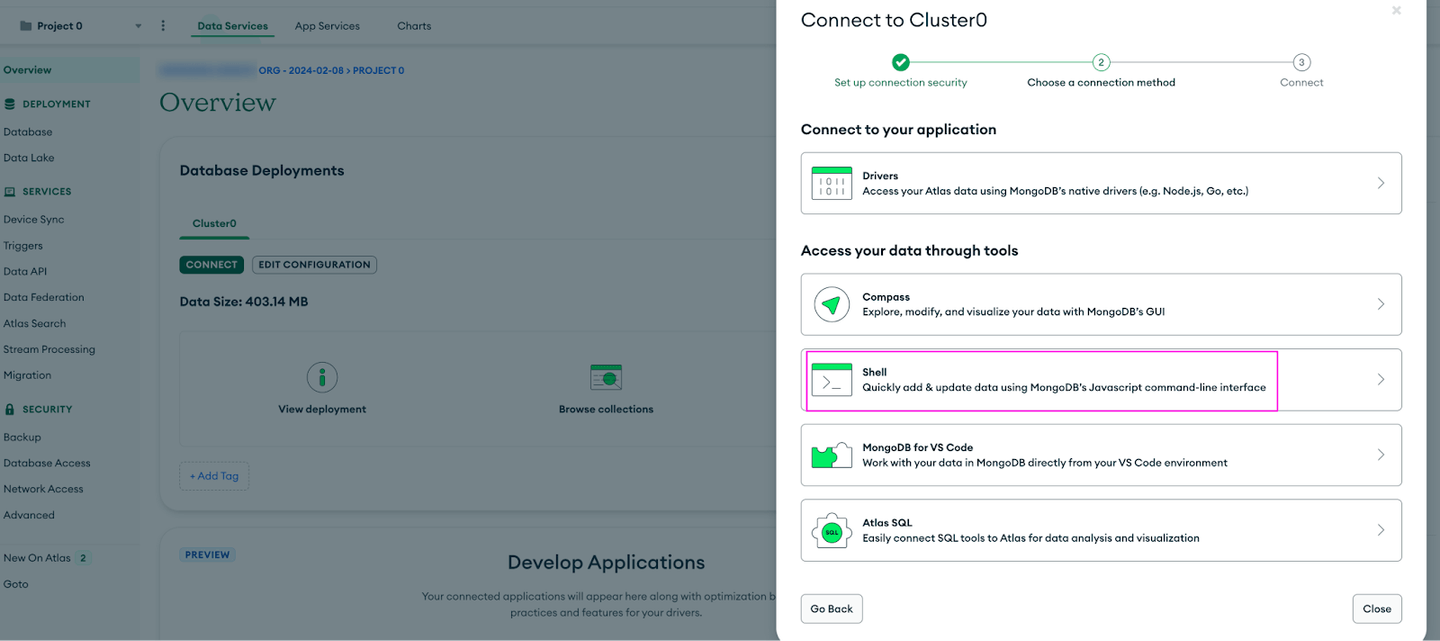1440x641 pixels.
Task: Click step 2 circle in connection wizard
Action: coord(1101,62)
